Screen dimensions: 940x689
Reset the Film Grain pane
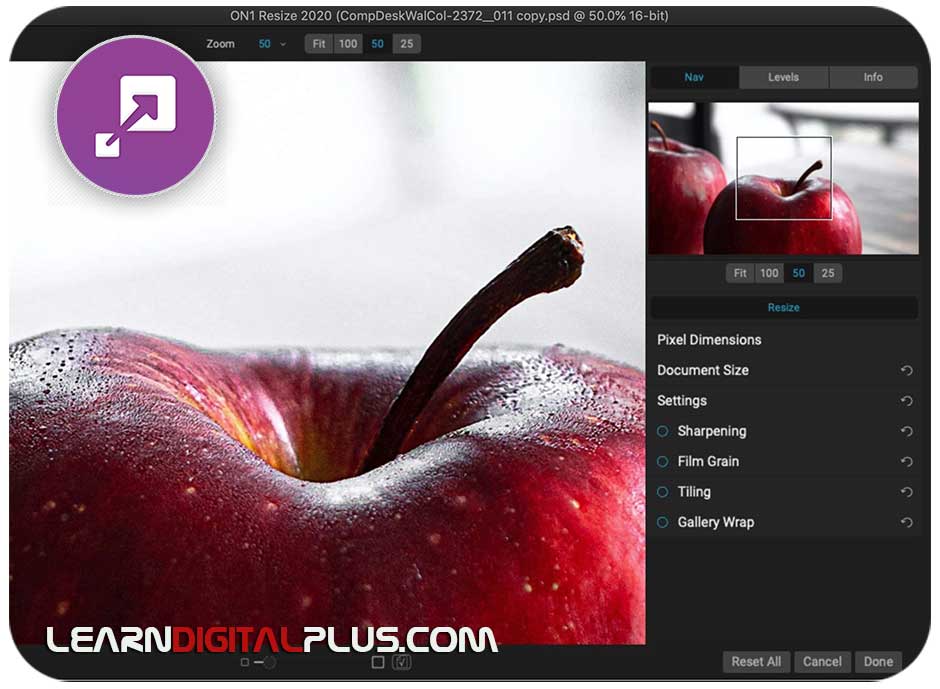[x=906, y=462]
